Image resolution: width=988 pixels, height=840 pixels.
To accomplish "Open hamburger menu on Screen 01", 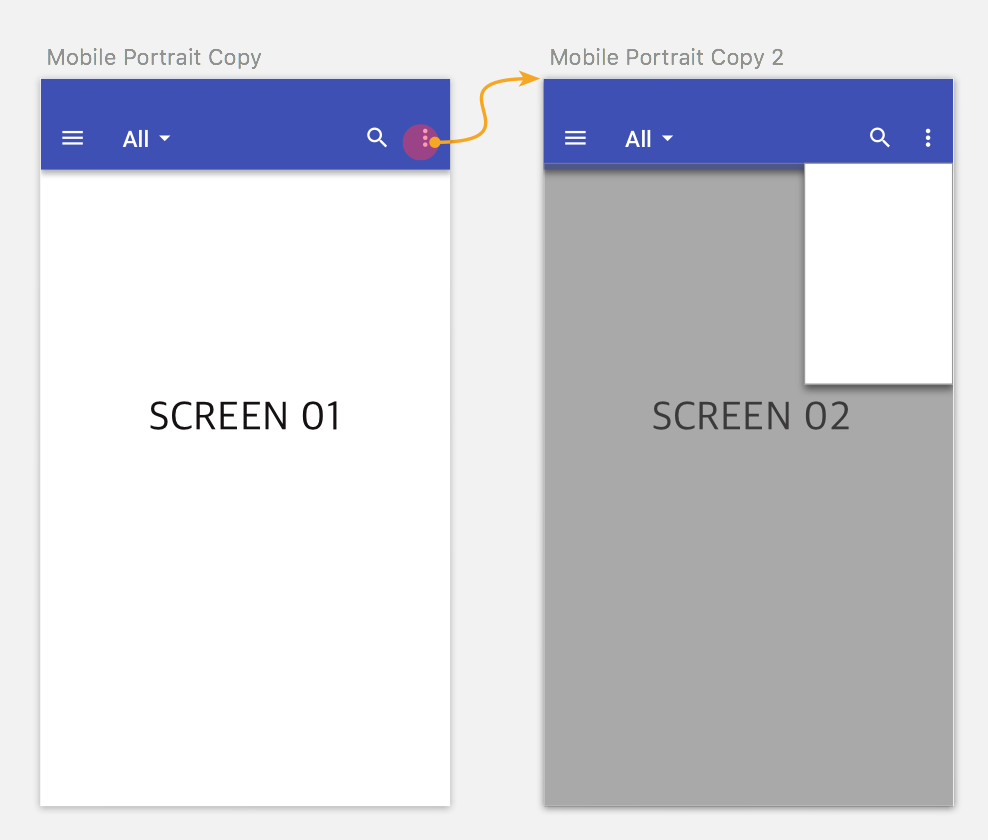I will tap(72, 138).
